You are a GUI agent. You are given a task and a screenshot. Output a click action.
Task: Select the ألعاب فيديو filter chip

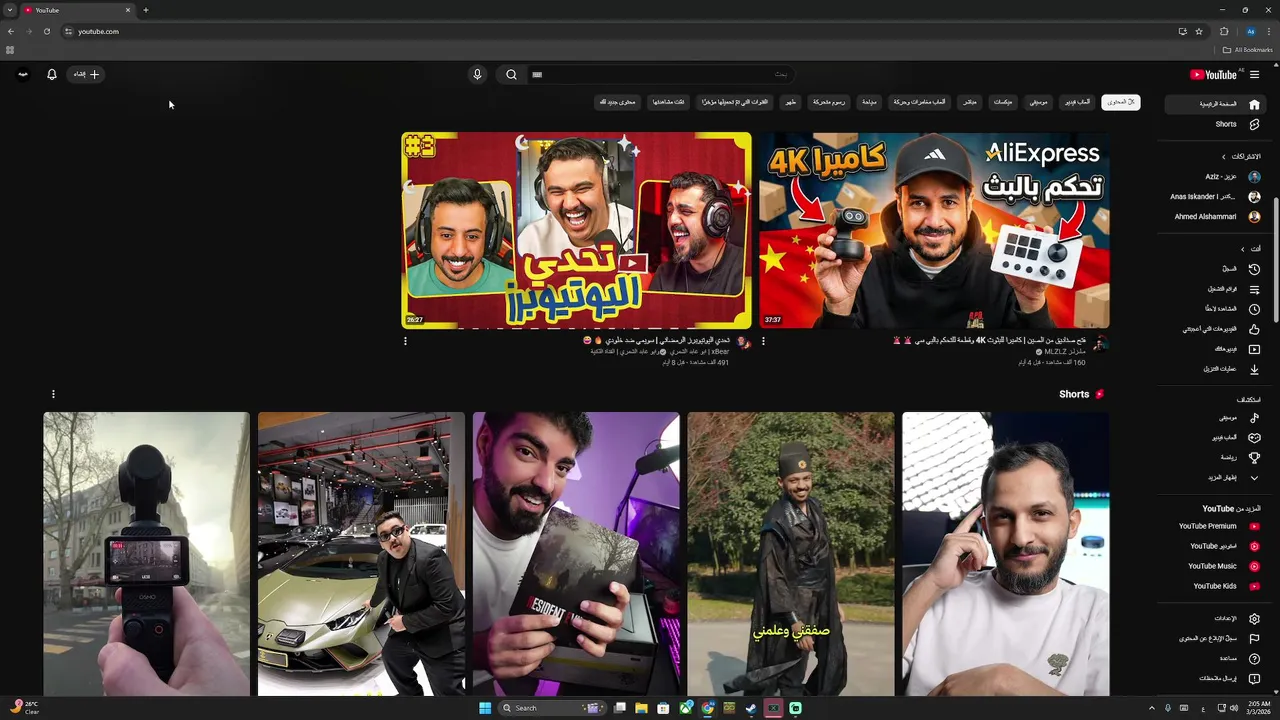click(1077, 102)
